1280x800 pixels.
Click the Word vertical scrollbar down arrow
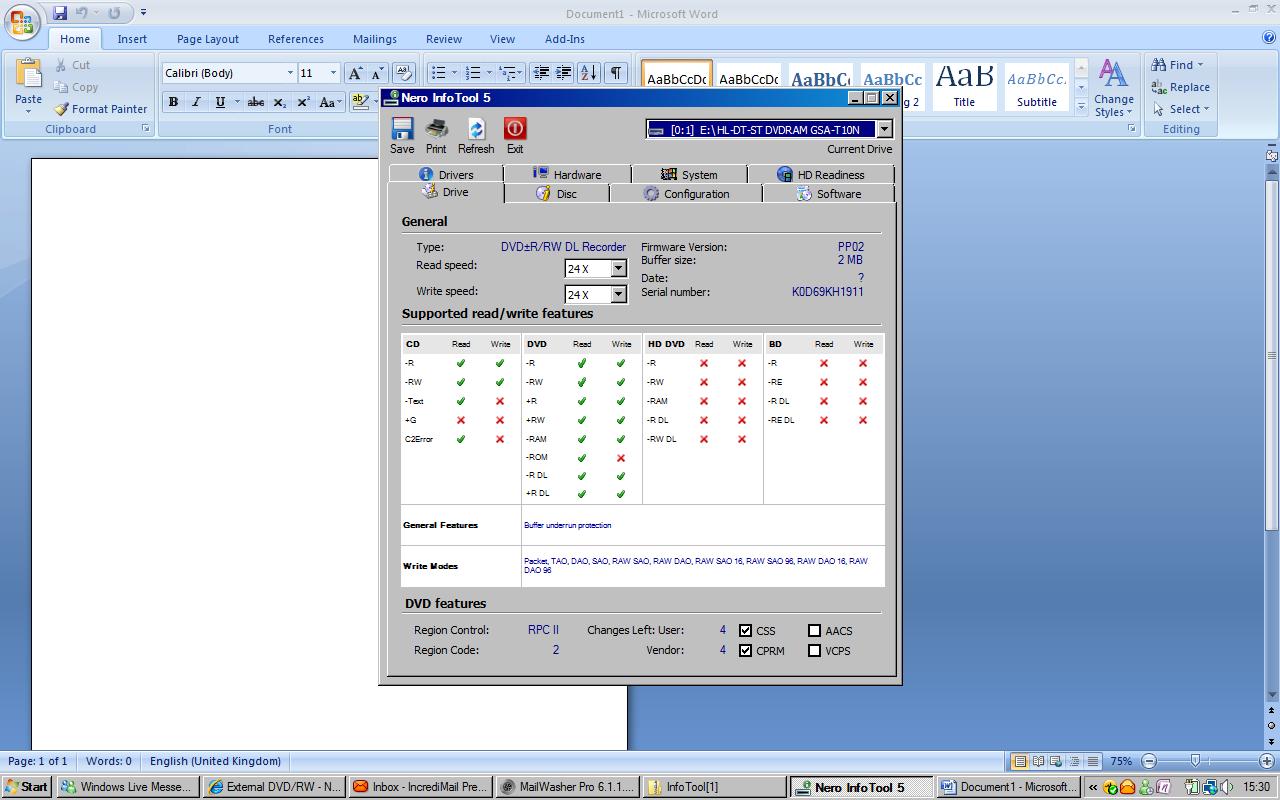(1271, 694)
